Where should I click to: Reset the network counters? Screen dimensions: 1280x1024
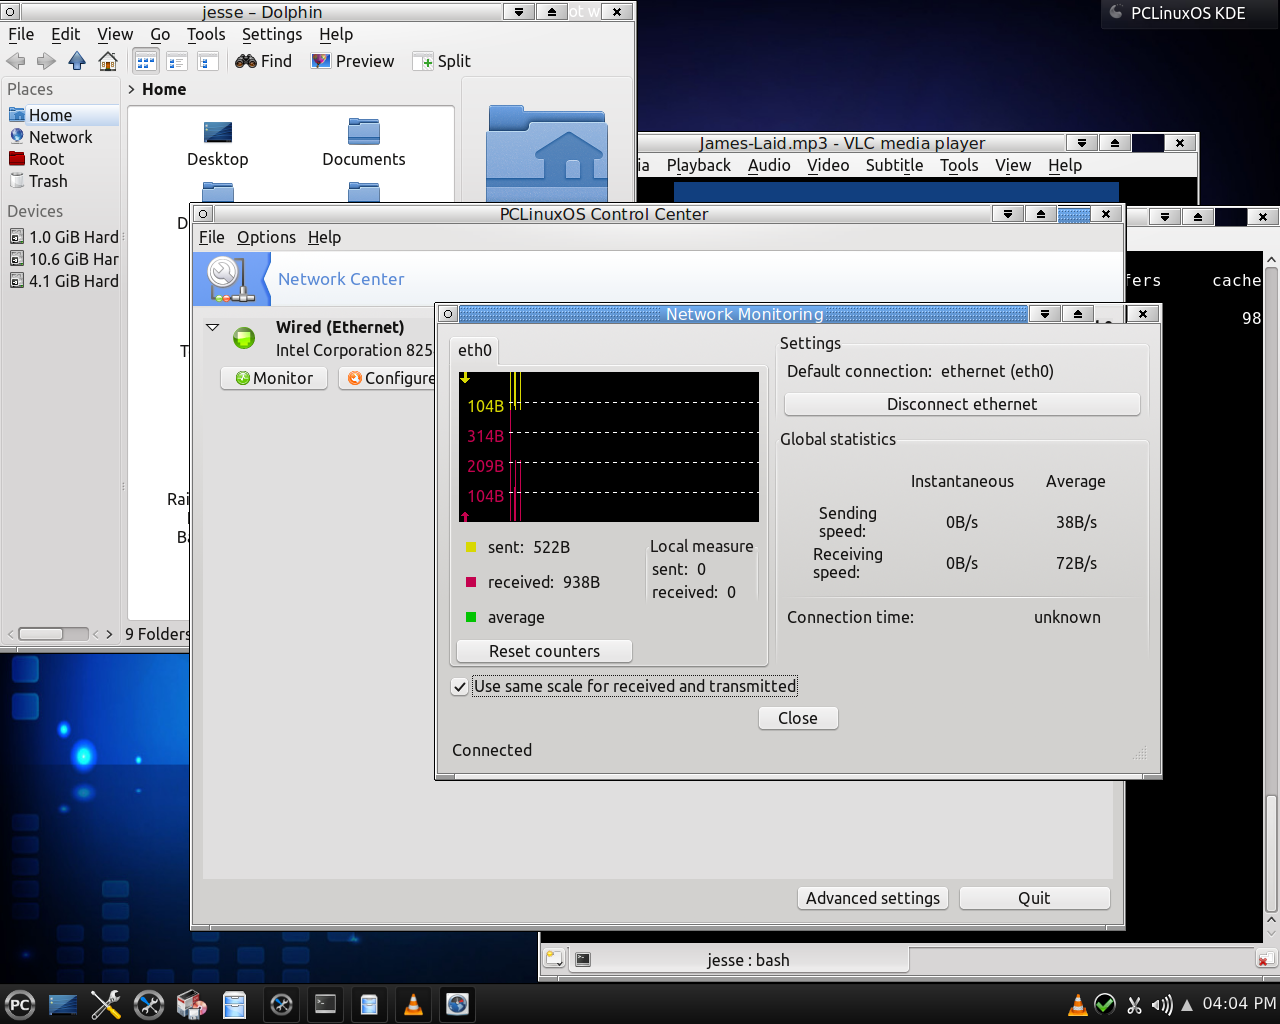(x=544, y=651)
